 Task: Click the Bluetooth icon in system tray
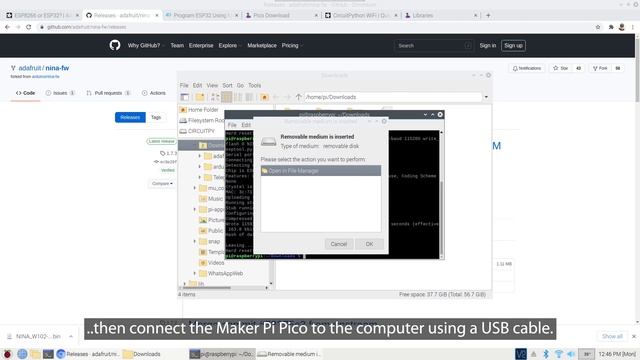point(546,354)
